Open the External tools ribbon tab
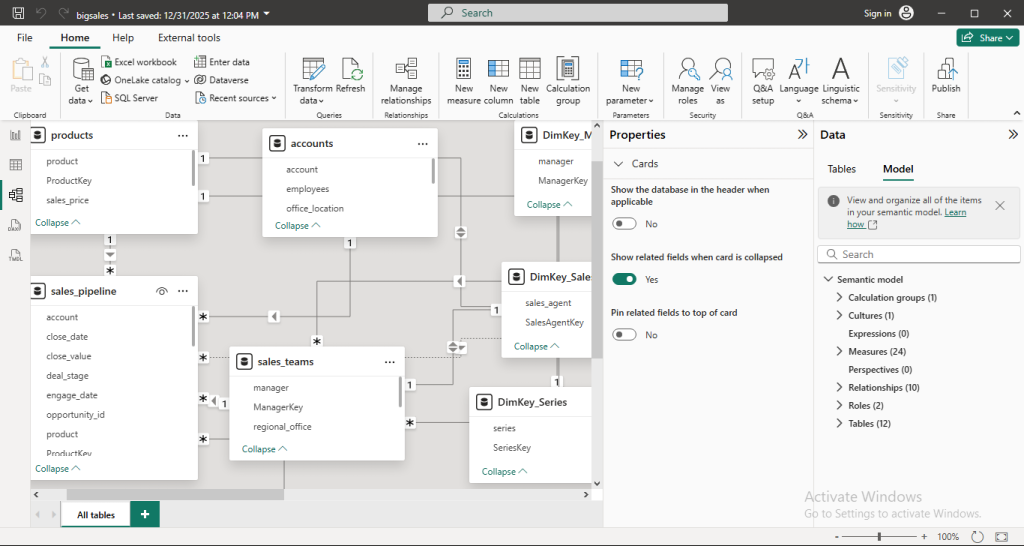 189,38
